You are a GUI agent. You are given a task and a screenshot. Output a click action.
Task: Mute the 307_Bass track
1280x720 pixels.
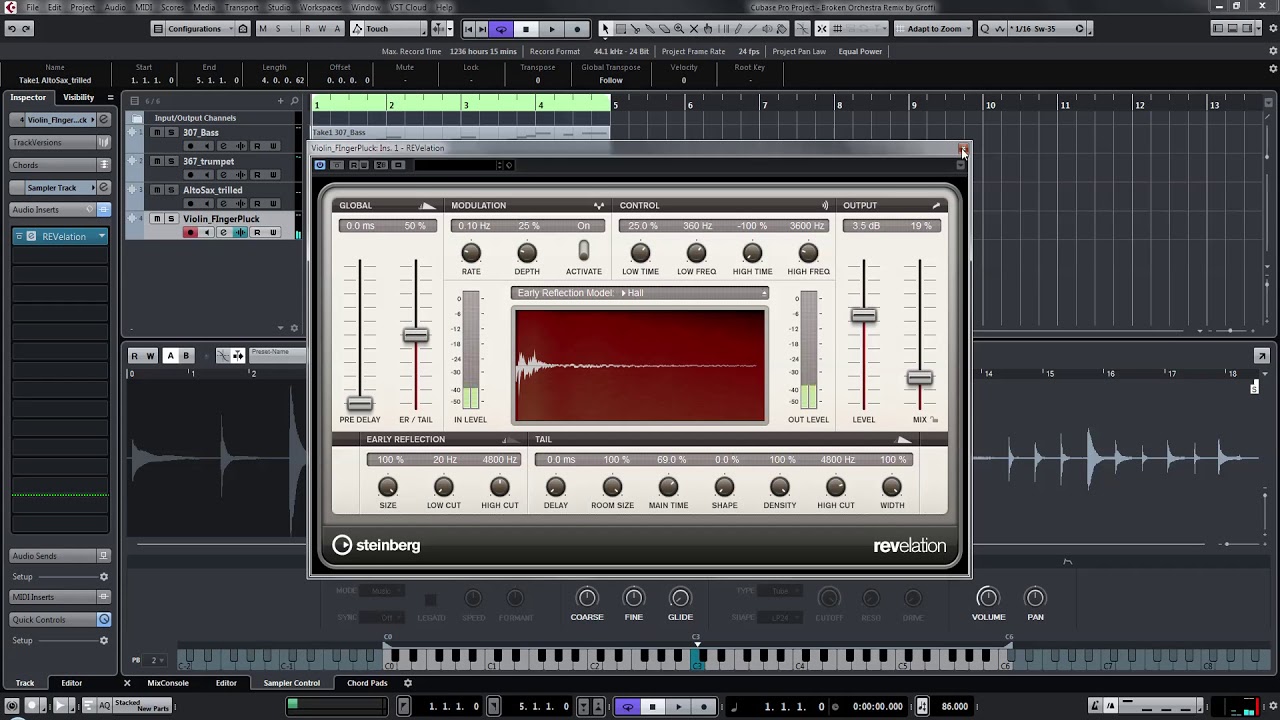(x=157, y=132)
